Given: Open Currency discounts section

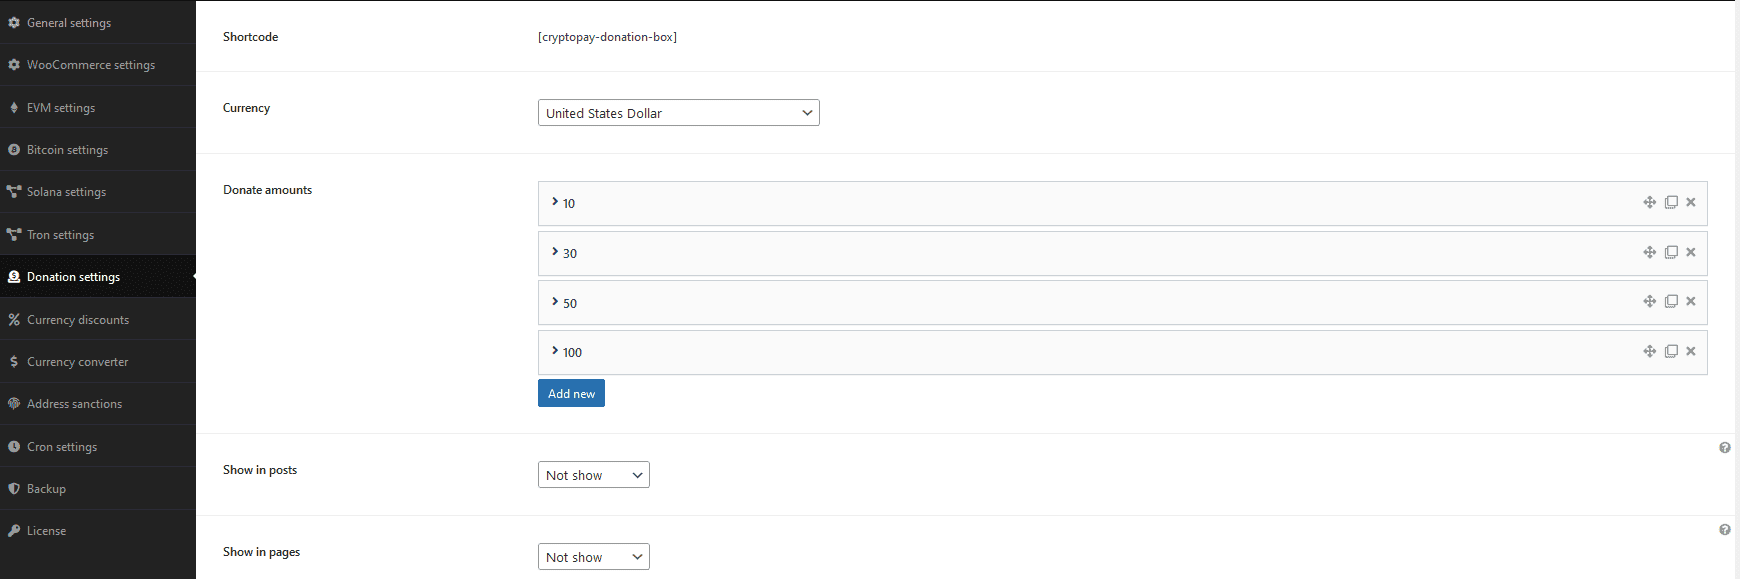Looking at the screenshot, I should coord(98,319).
